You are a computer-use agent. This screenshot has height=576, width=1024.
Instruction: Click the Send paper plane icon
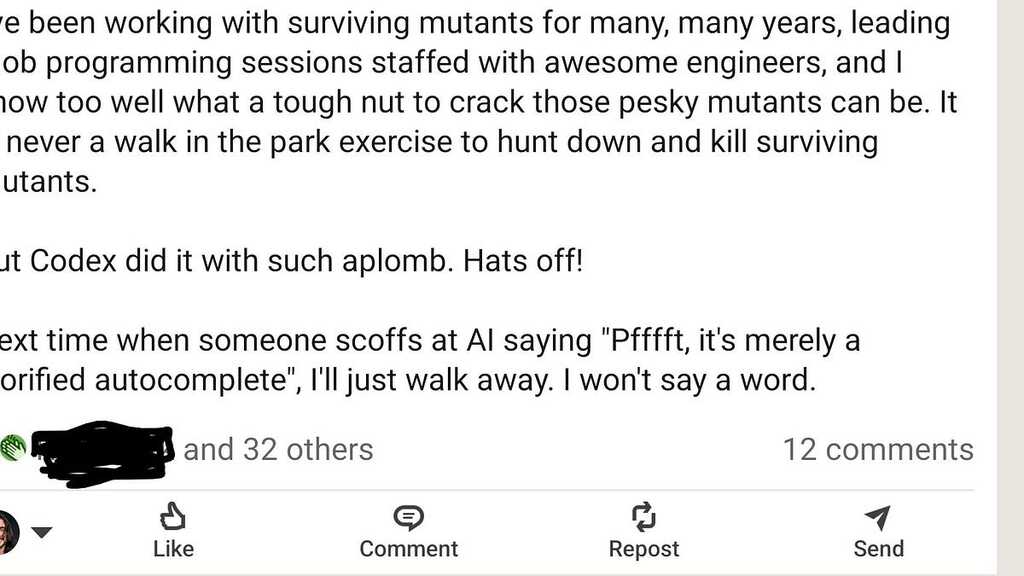[x=878, y=517]
